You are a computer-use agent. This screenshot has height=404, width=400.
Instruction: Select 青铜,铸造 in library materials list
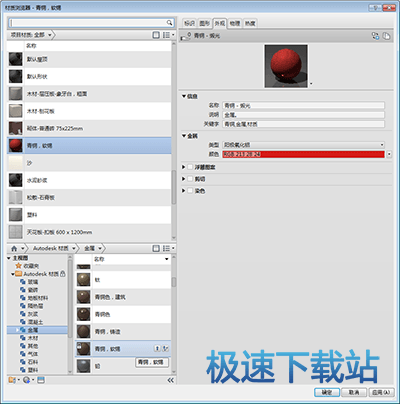(123, 332)
